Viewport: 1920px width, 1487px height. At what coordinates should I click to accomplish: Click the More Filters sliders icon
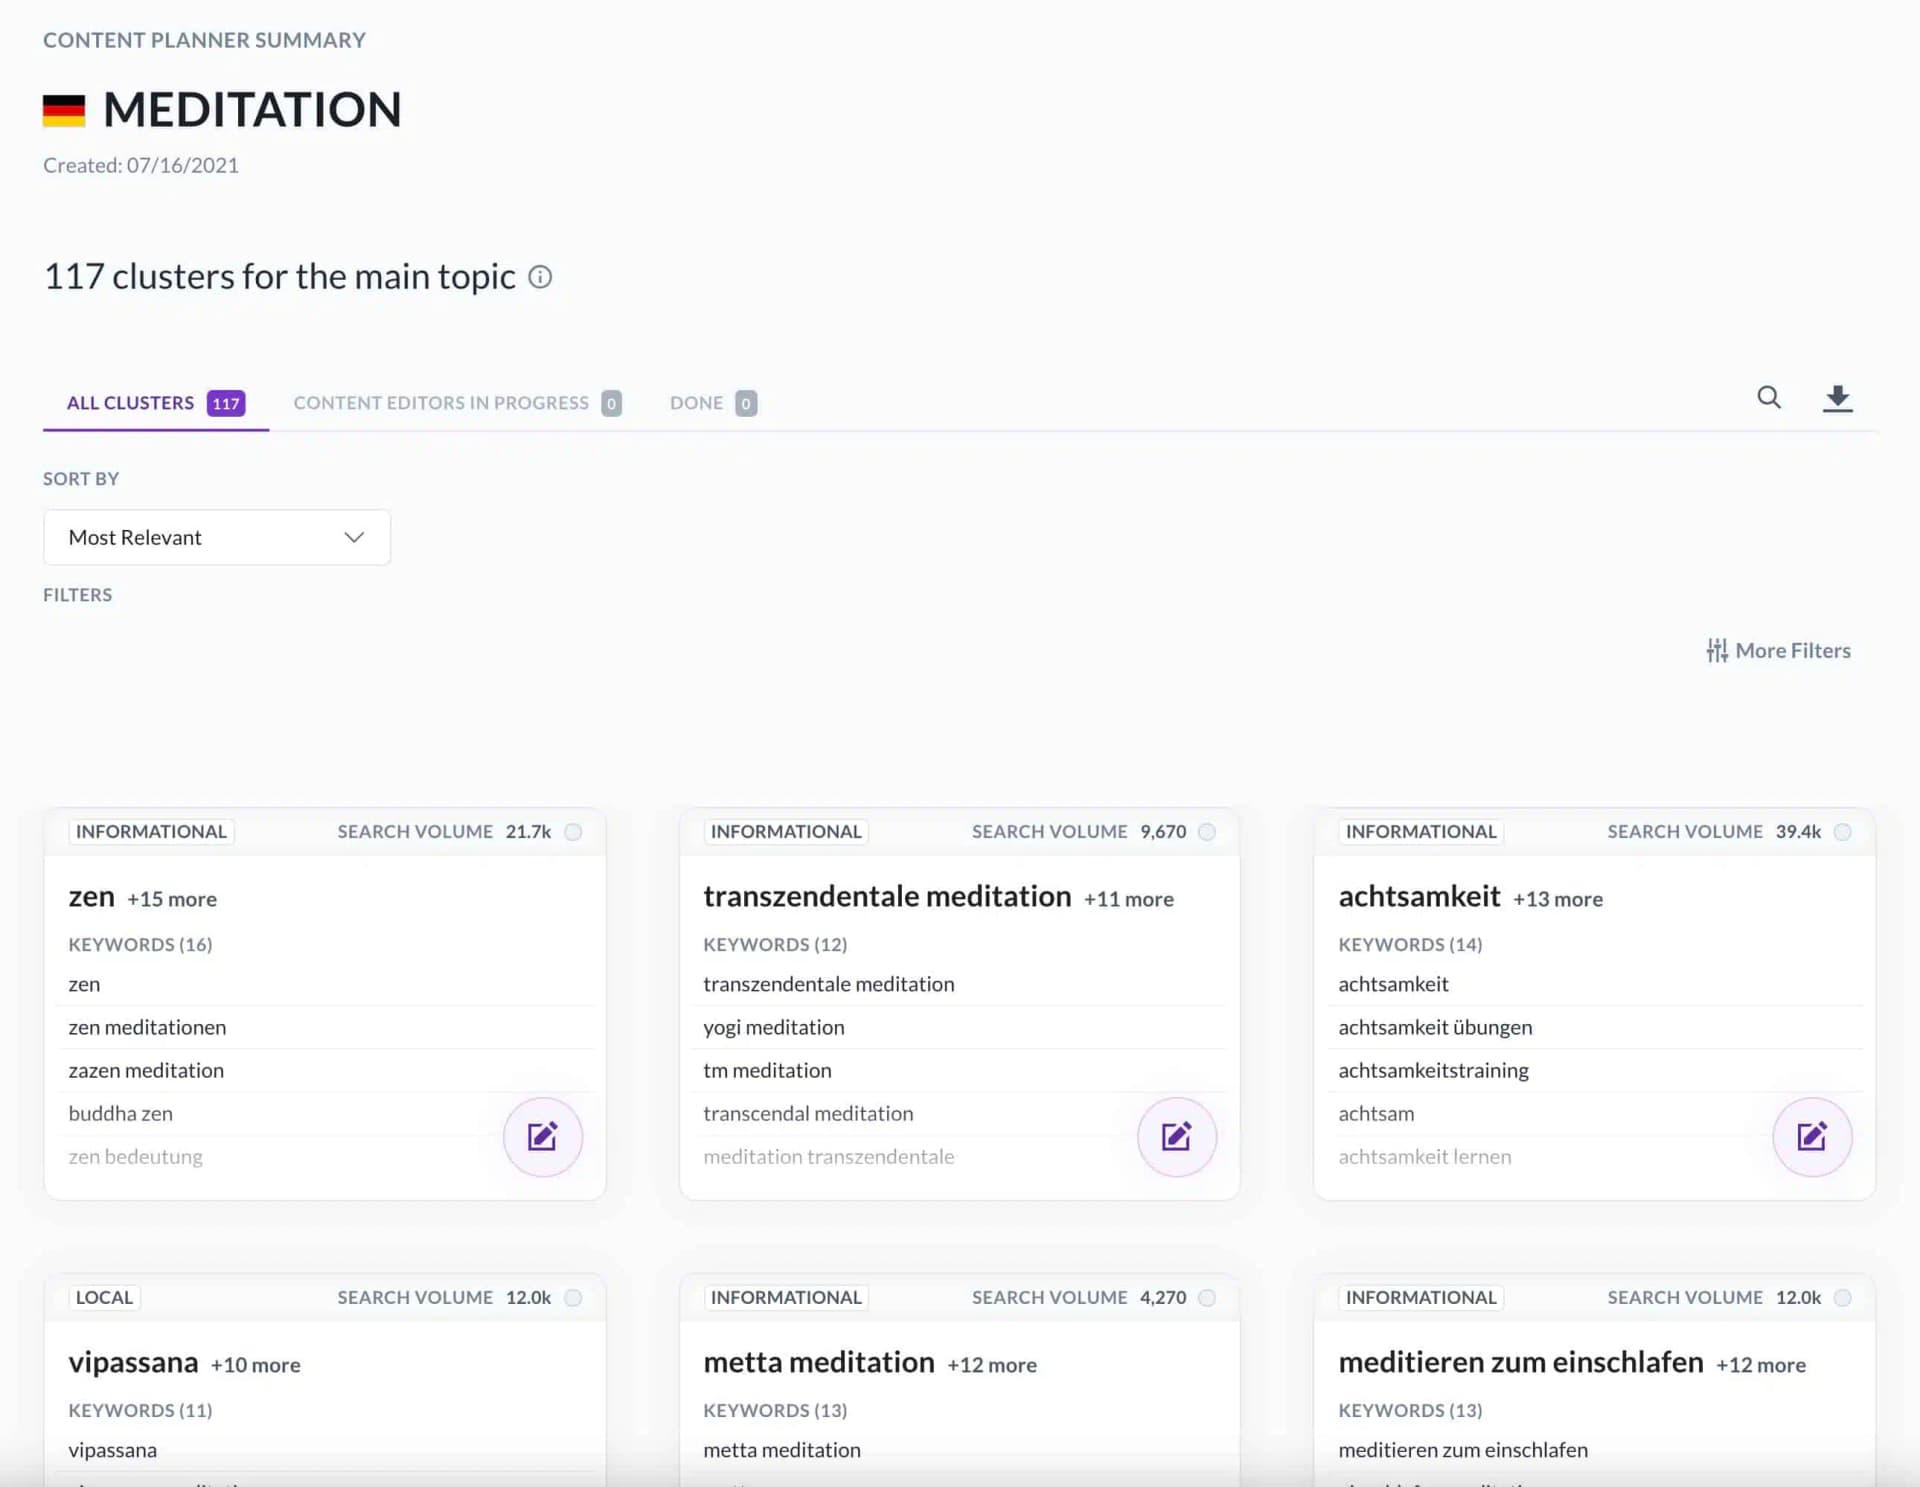click(x=1716, y=650)
